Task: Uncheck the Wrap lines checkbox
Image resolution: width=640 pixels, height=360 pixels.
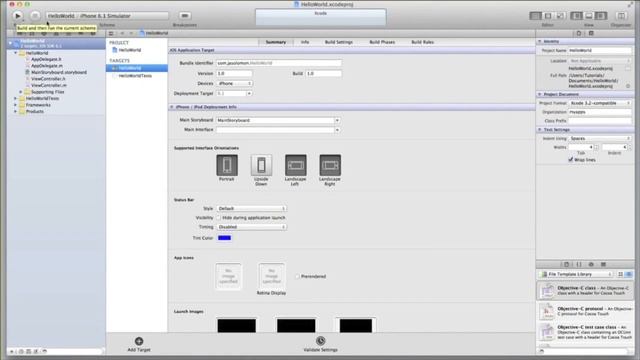Action: tap(571, 160)
